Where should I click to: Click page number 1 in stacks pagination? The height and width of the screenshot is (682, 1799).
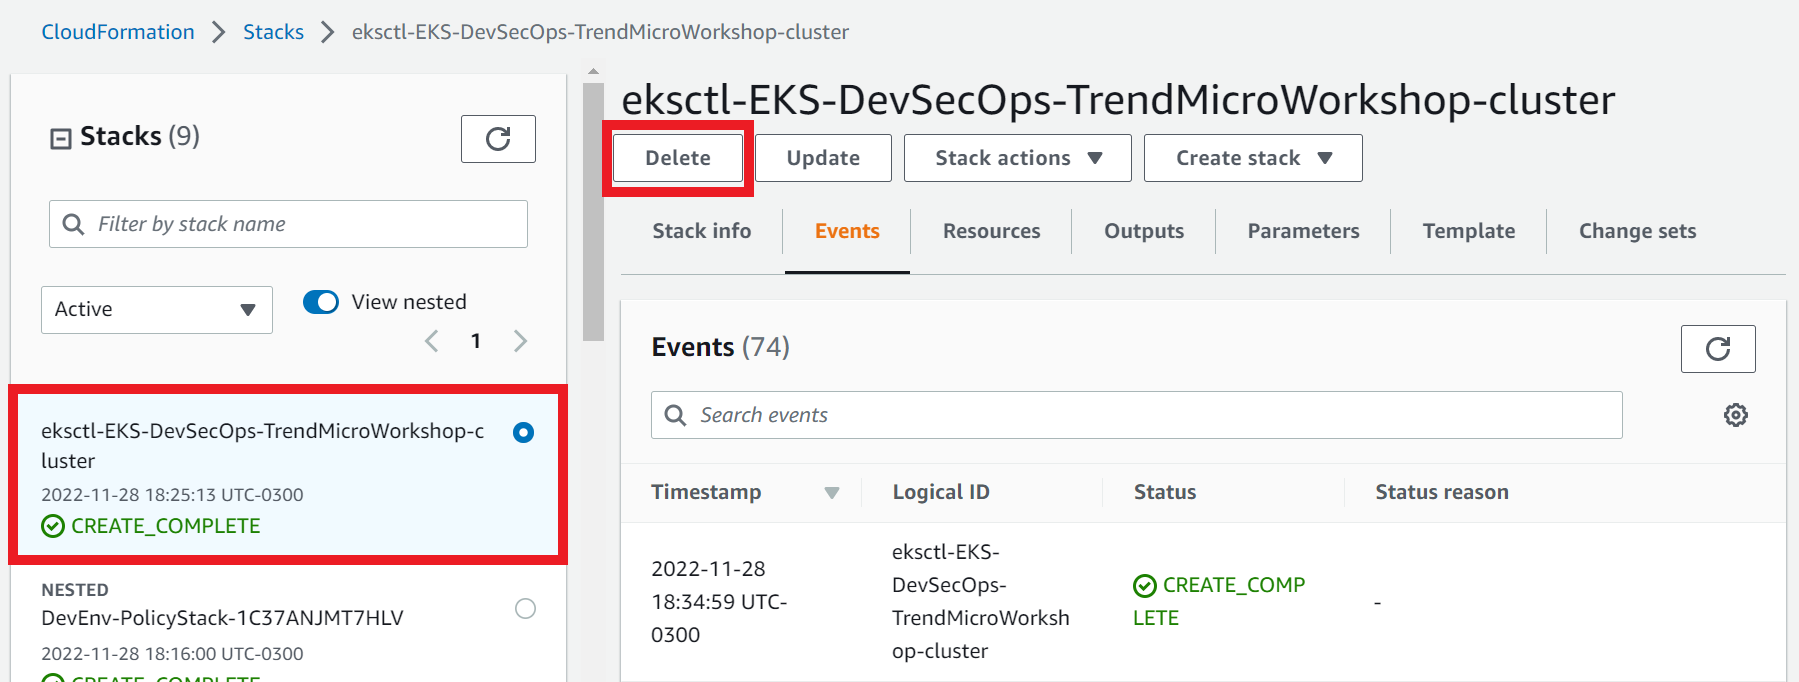click(x=476, y=341)
